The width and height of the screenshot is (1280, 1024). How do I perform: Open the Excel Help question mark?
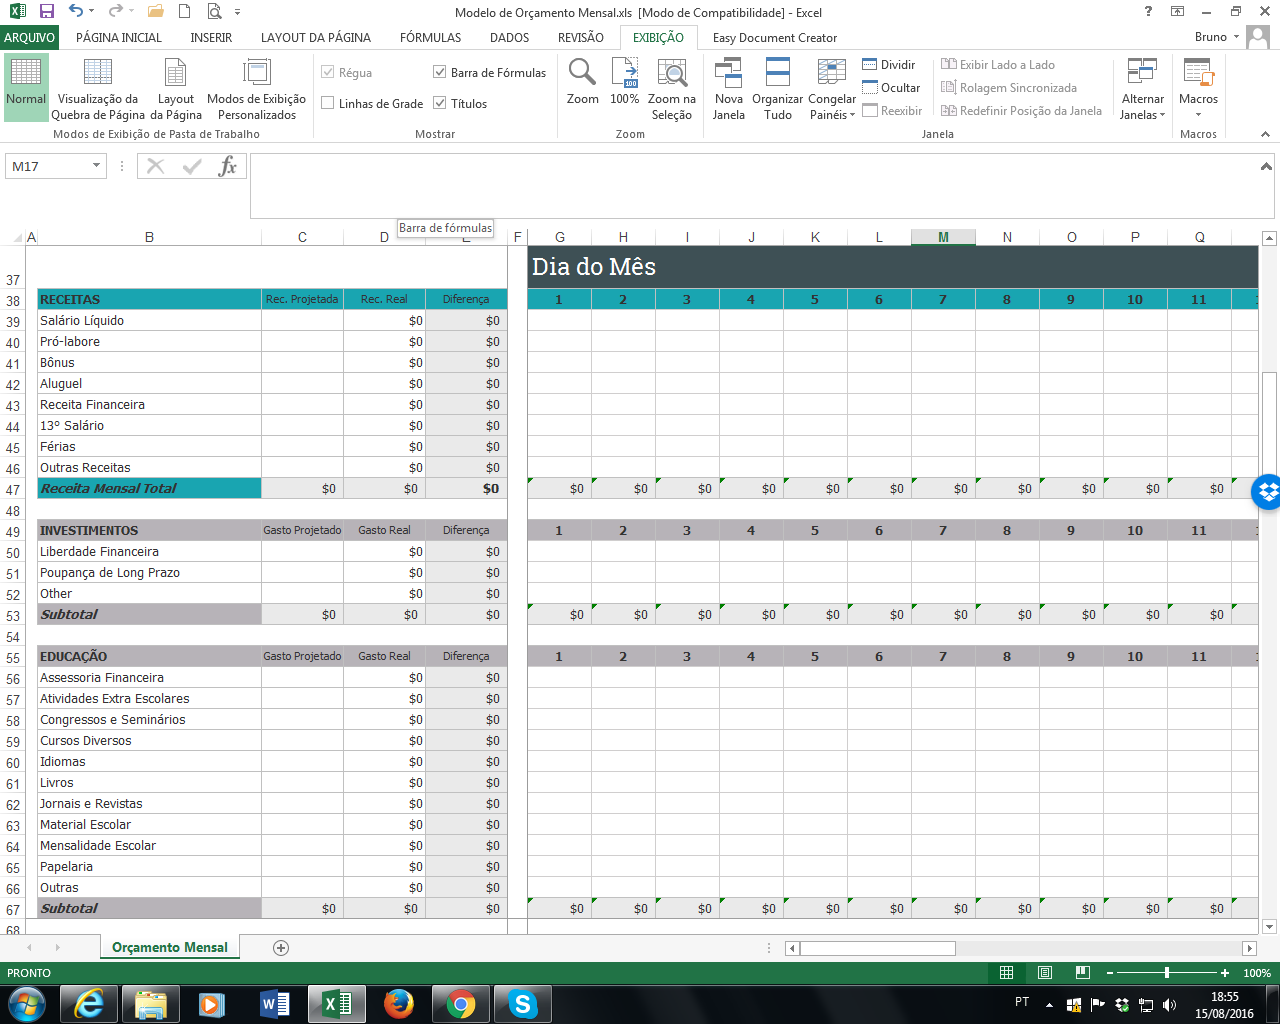pos(1148,12)
